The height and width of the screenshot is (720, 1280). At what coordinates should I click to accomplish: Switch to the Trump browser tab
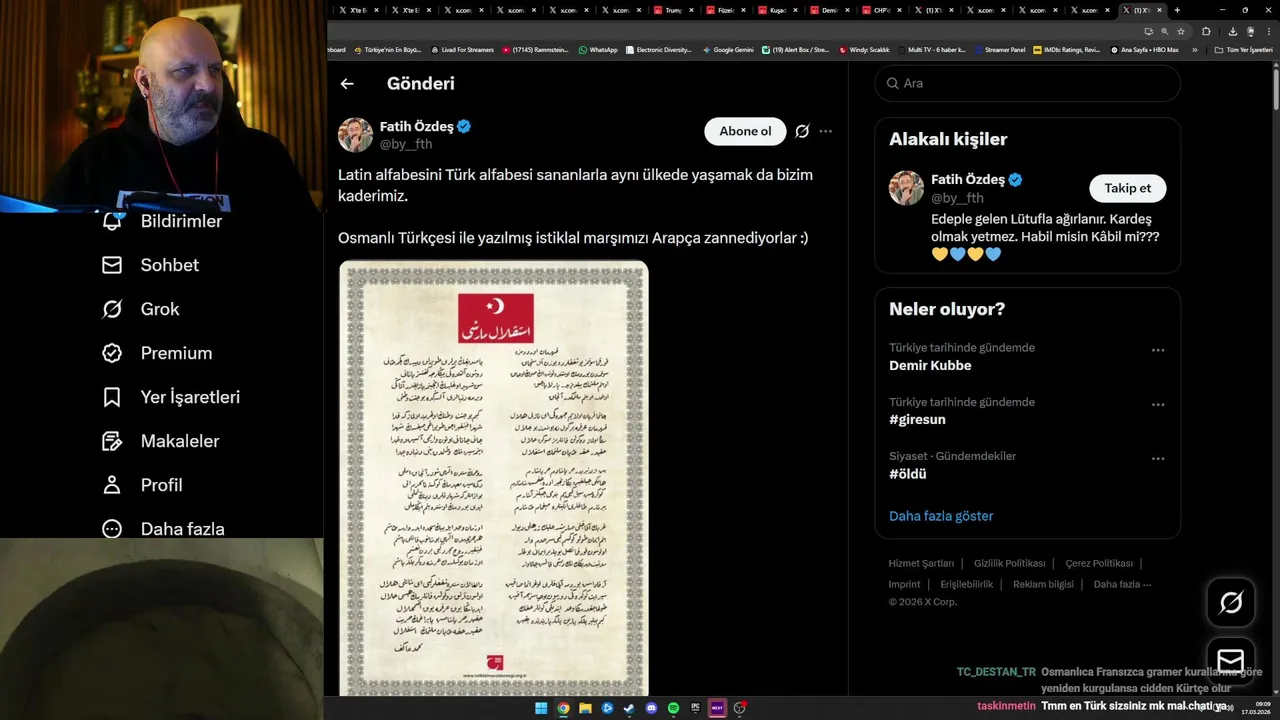672,10
